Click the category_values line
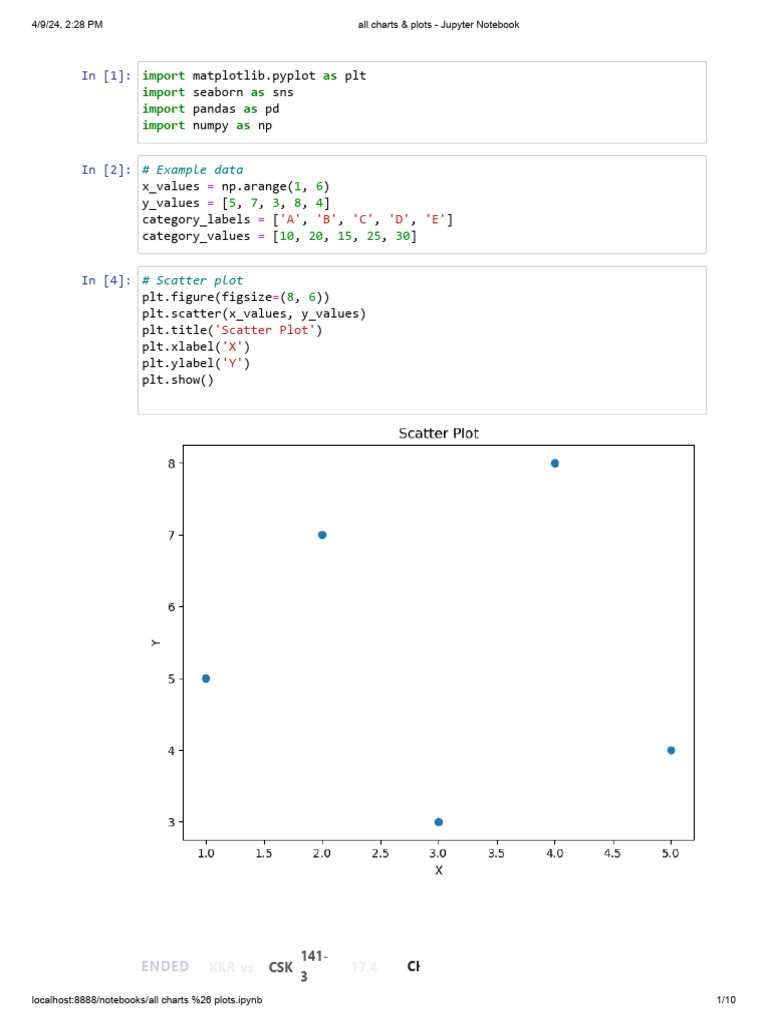Screen dimensions: 768x1024 tap(279, 236)
